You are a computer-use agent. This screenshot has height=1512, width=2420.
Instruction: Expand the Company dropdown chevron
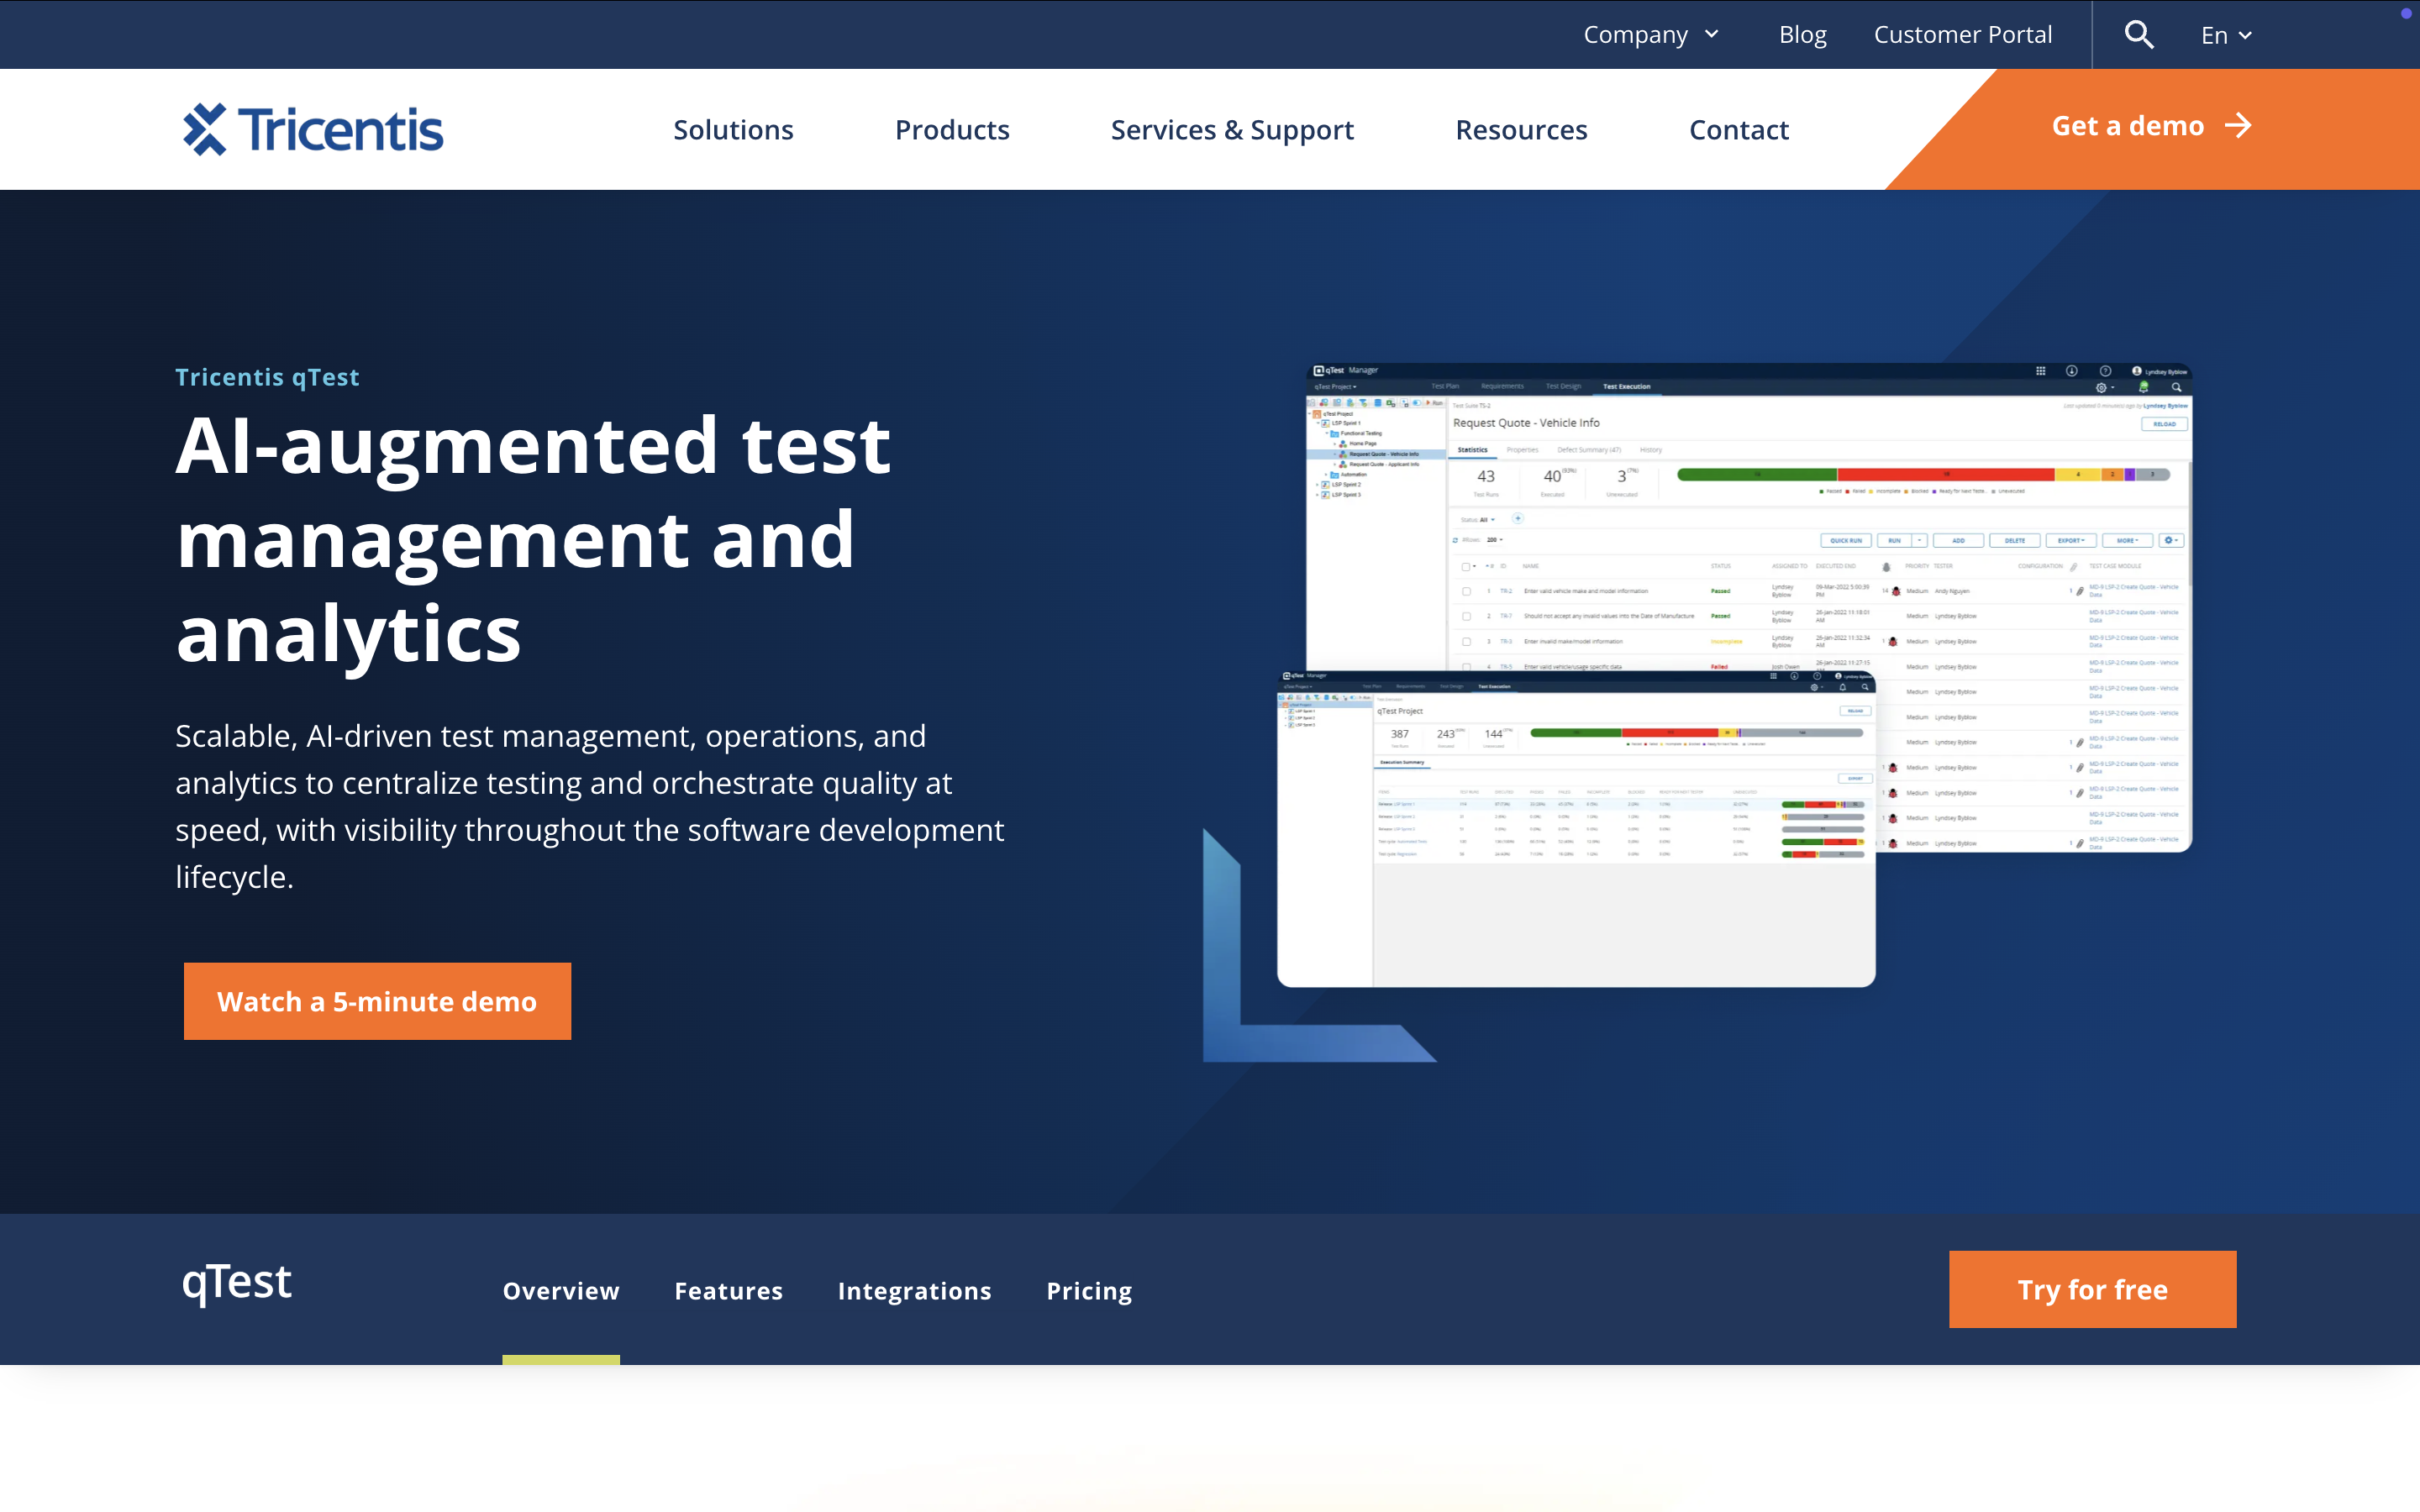point(1712,35)
